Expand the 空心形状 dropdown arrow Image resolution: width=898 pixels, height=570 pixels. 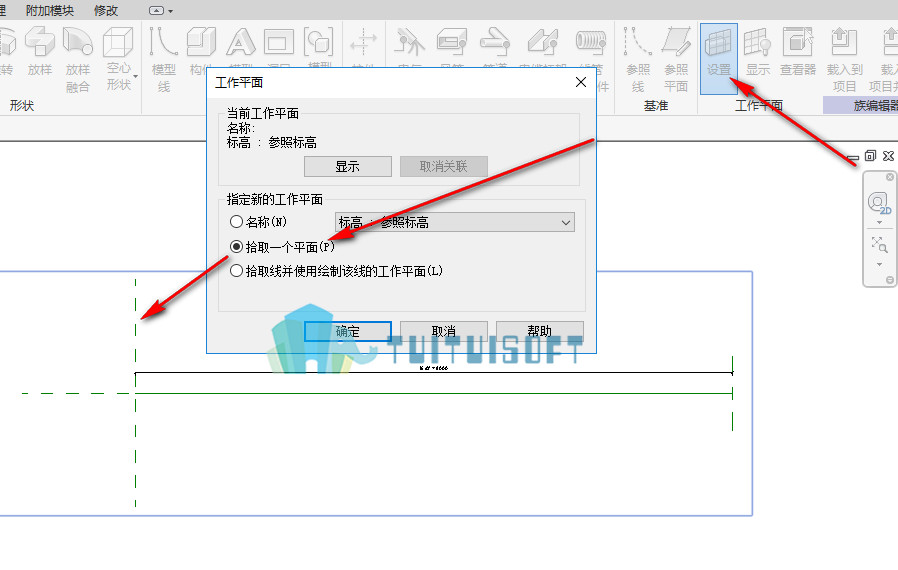pos(136,76)
